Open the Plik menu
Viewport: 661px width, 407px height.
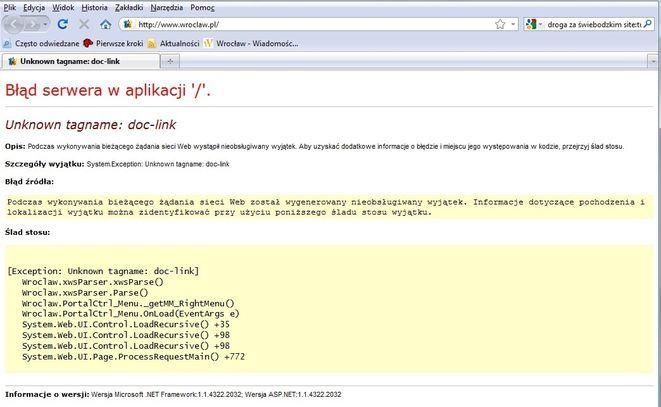point(10,7)
